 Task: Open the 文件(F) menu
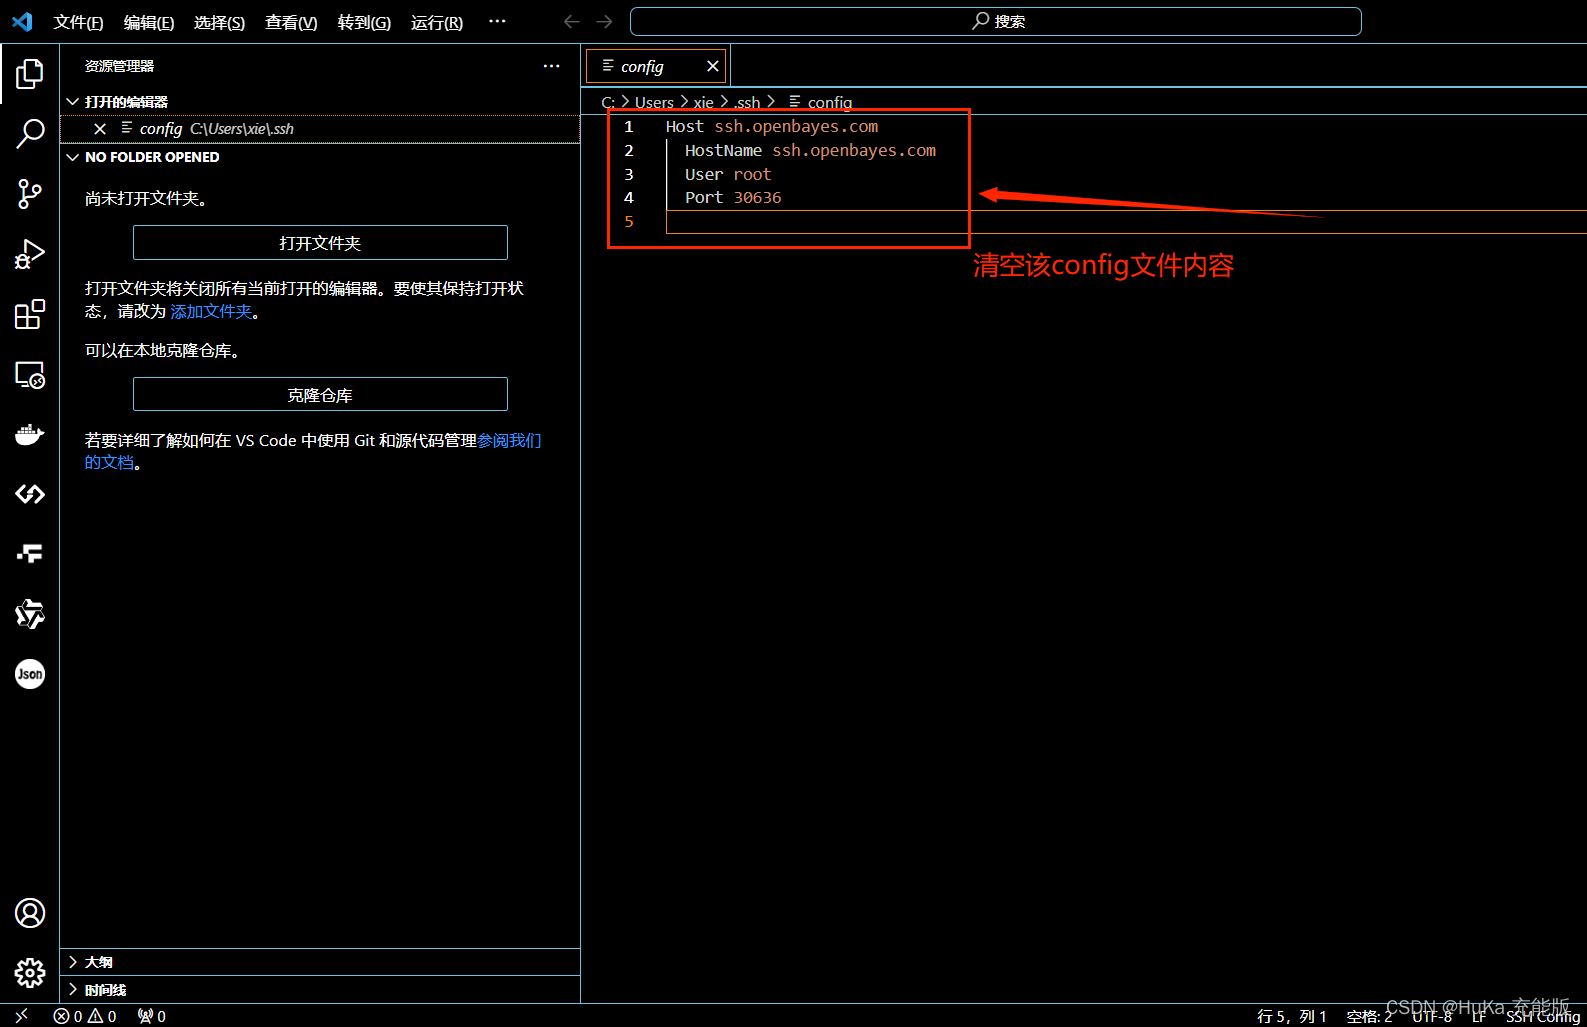79,22
